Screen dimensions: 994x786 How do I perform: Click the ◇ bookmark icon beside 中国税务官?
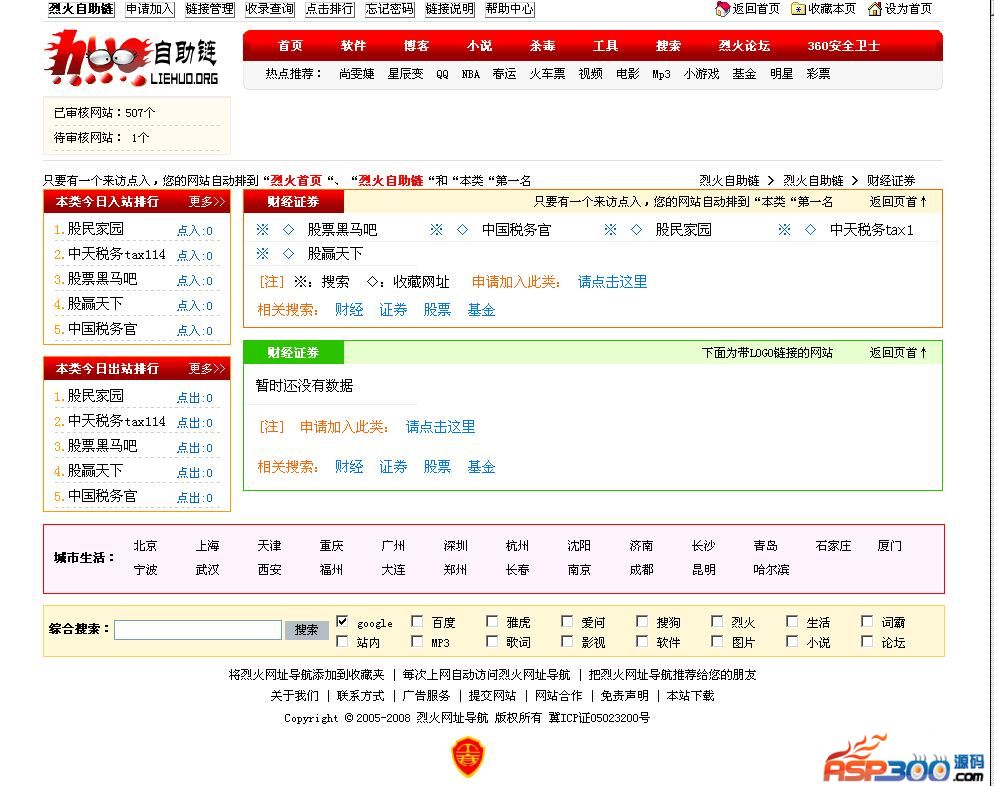click(463, 229)
